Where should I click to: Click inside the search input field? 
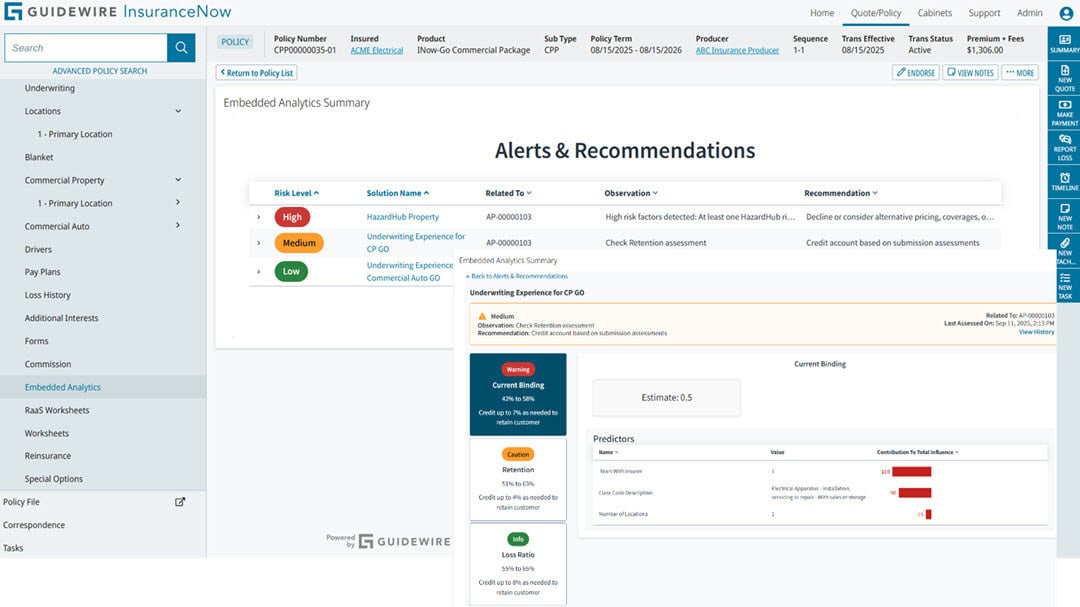pos(85,47)
